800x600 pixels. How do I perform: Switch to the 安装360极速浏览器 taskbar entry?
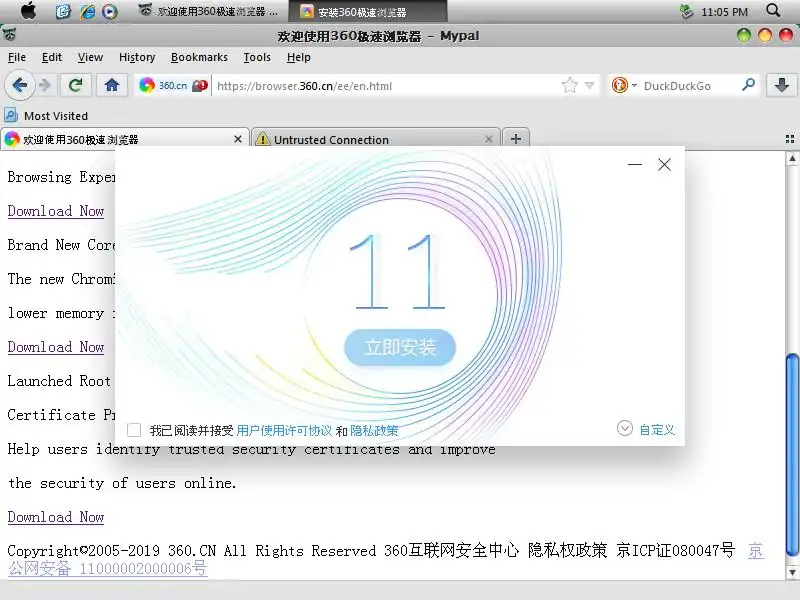(x=368, y=11)
